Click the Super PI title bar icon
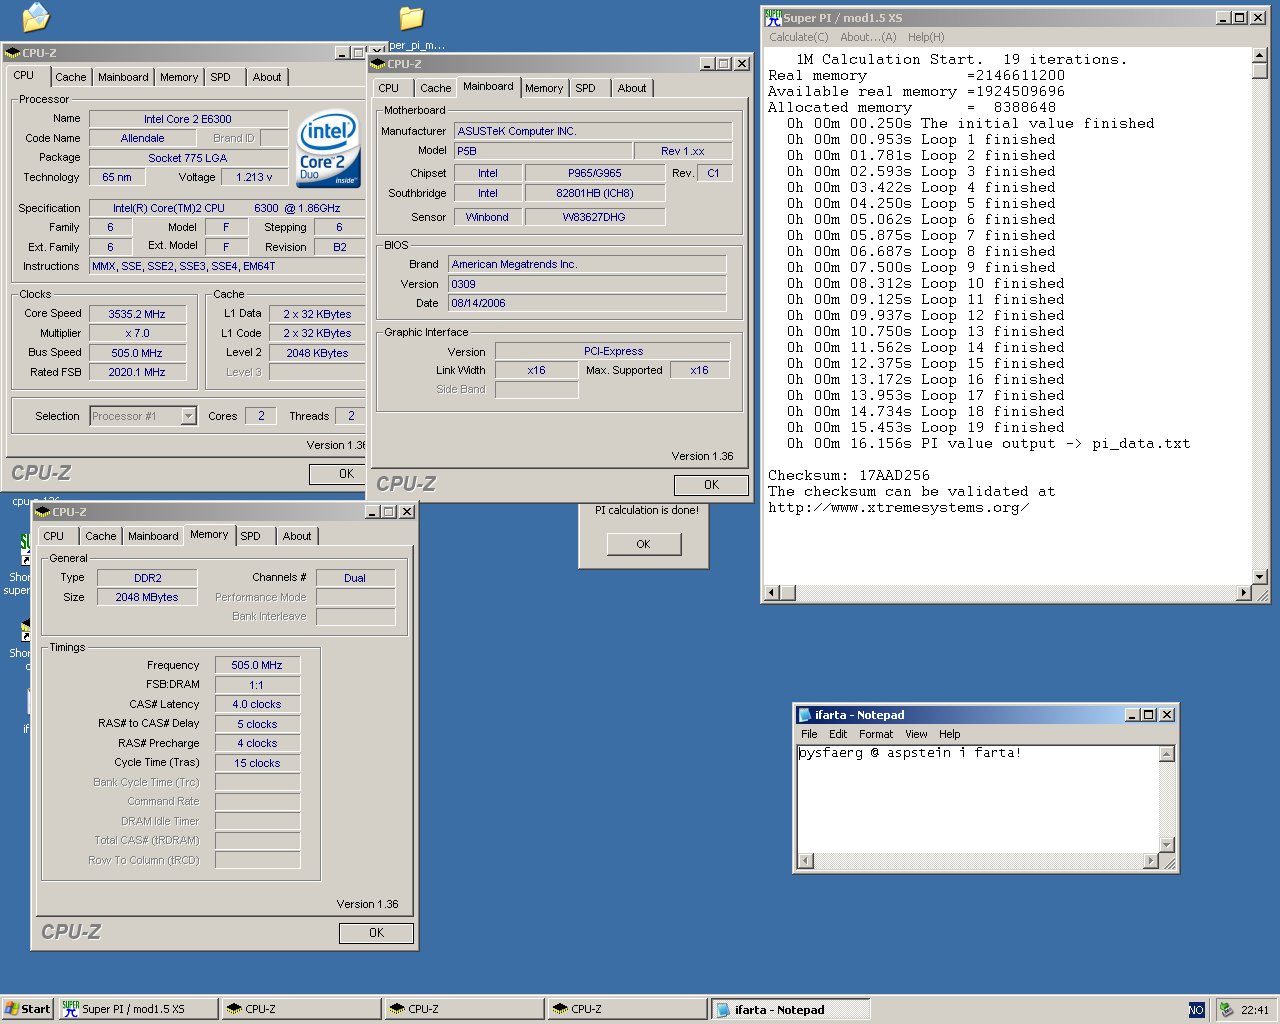The image size is (1280, 1024). click(772, 17)
